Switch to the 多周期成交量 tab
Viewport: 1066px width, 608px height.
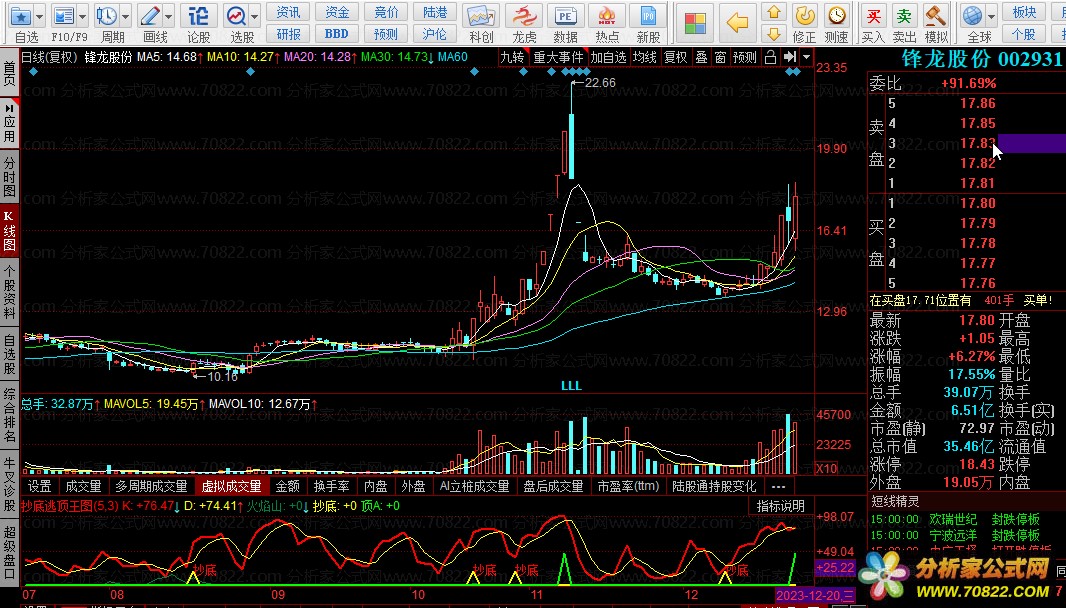pos(151,486)
